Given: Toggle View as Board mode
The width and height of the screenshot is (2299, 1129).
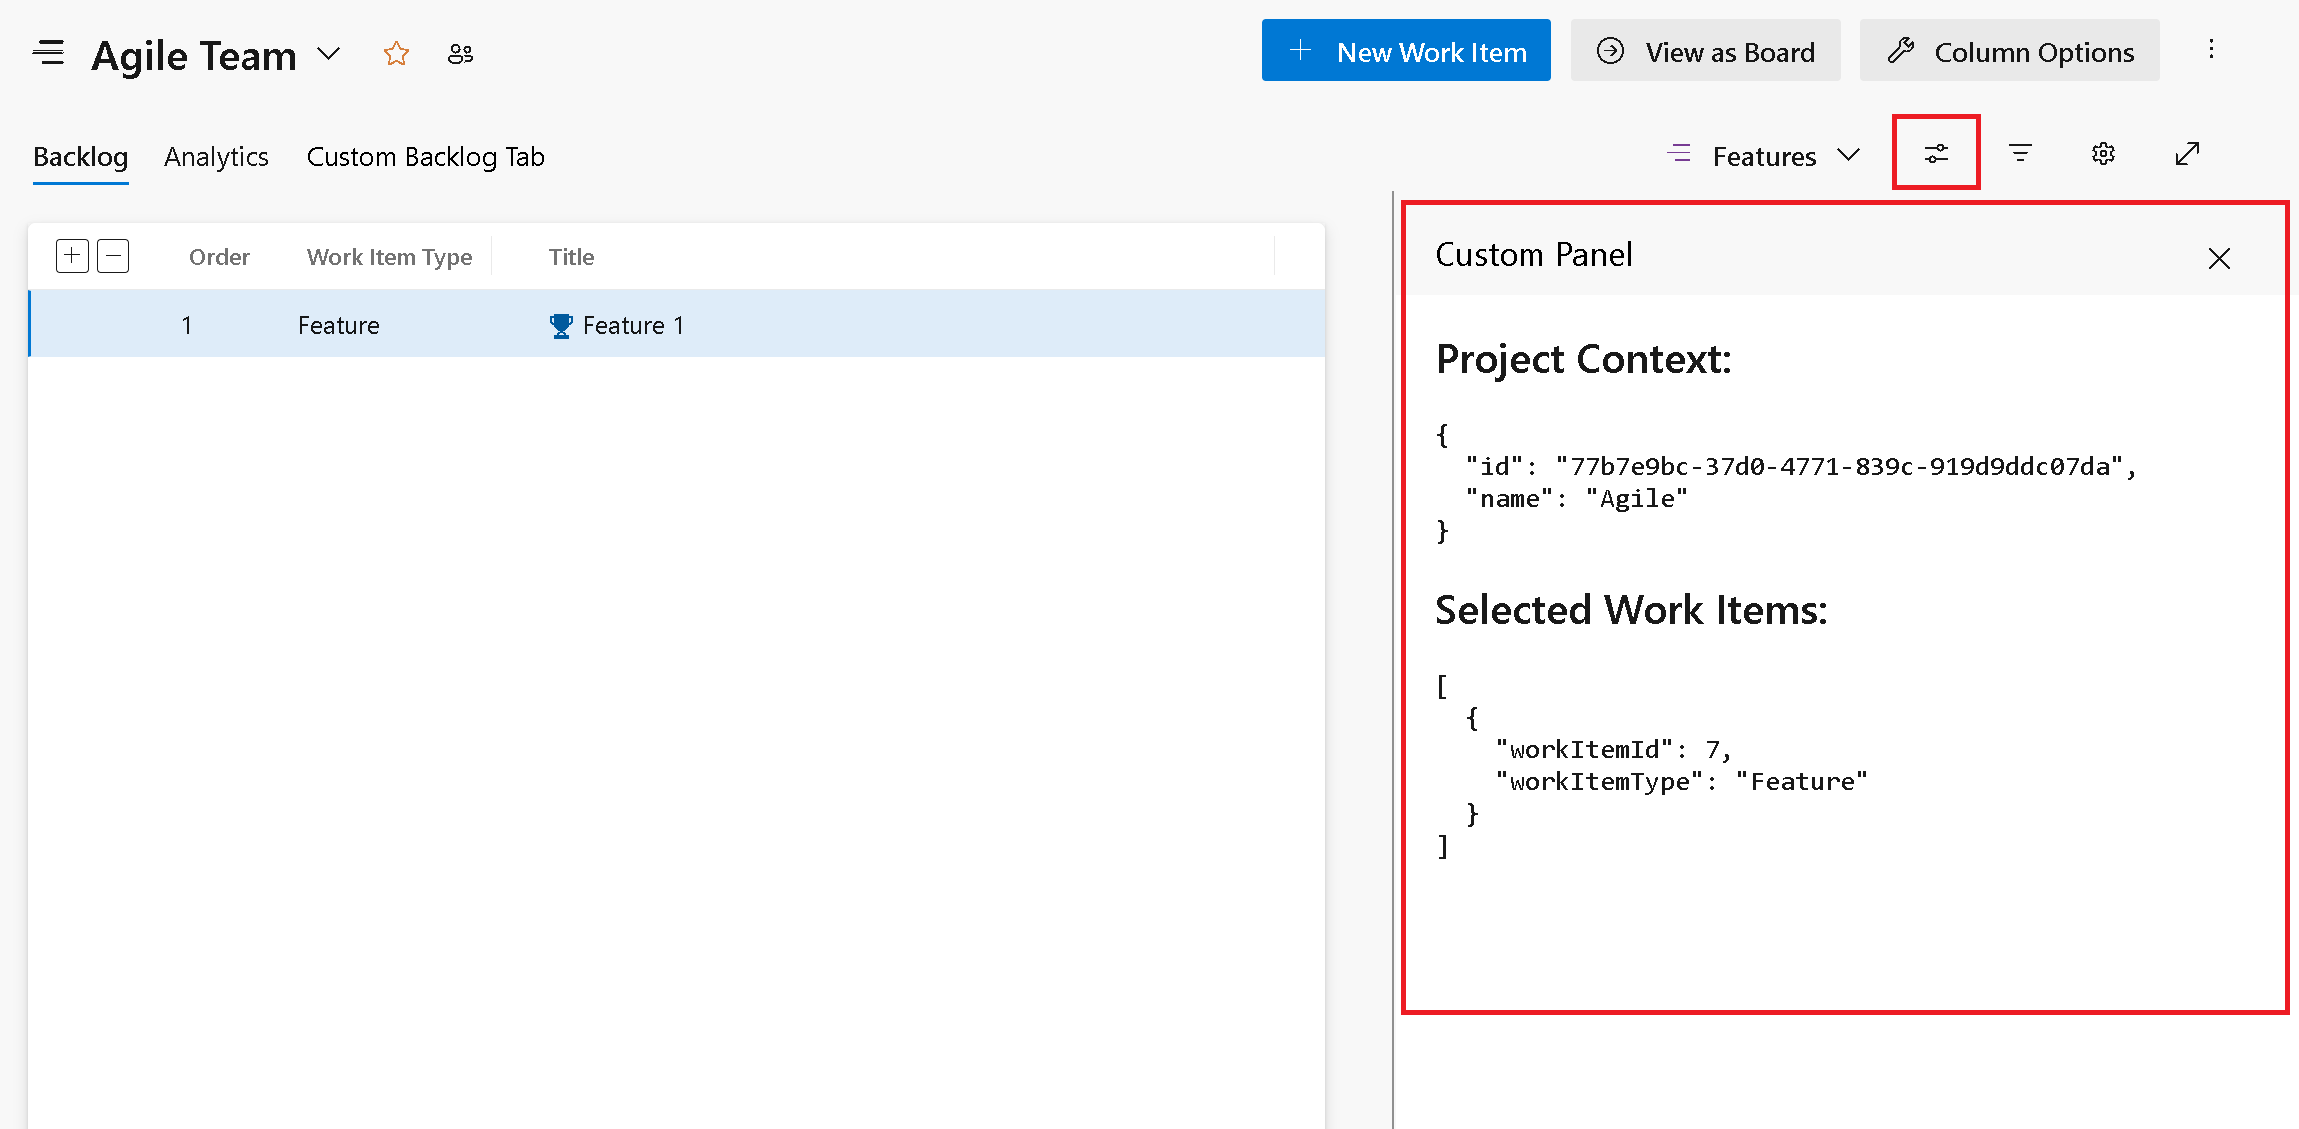Looking at the screenshot, I should click(x=1705, y=53).
